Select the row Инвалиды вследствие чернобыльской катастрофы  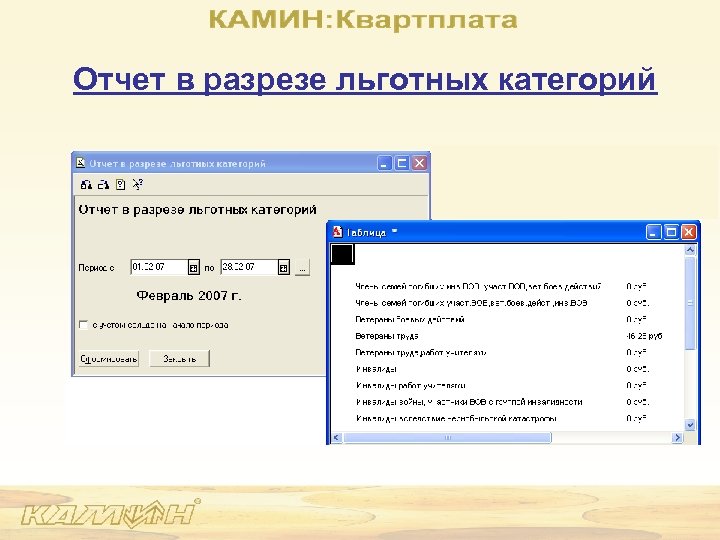pos(456,419)
